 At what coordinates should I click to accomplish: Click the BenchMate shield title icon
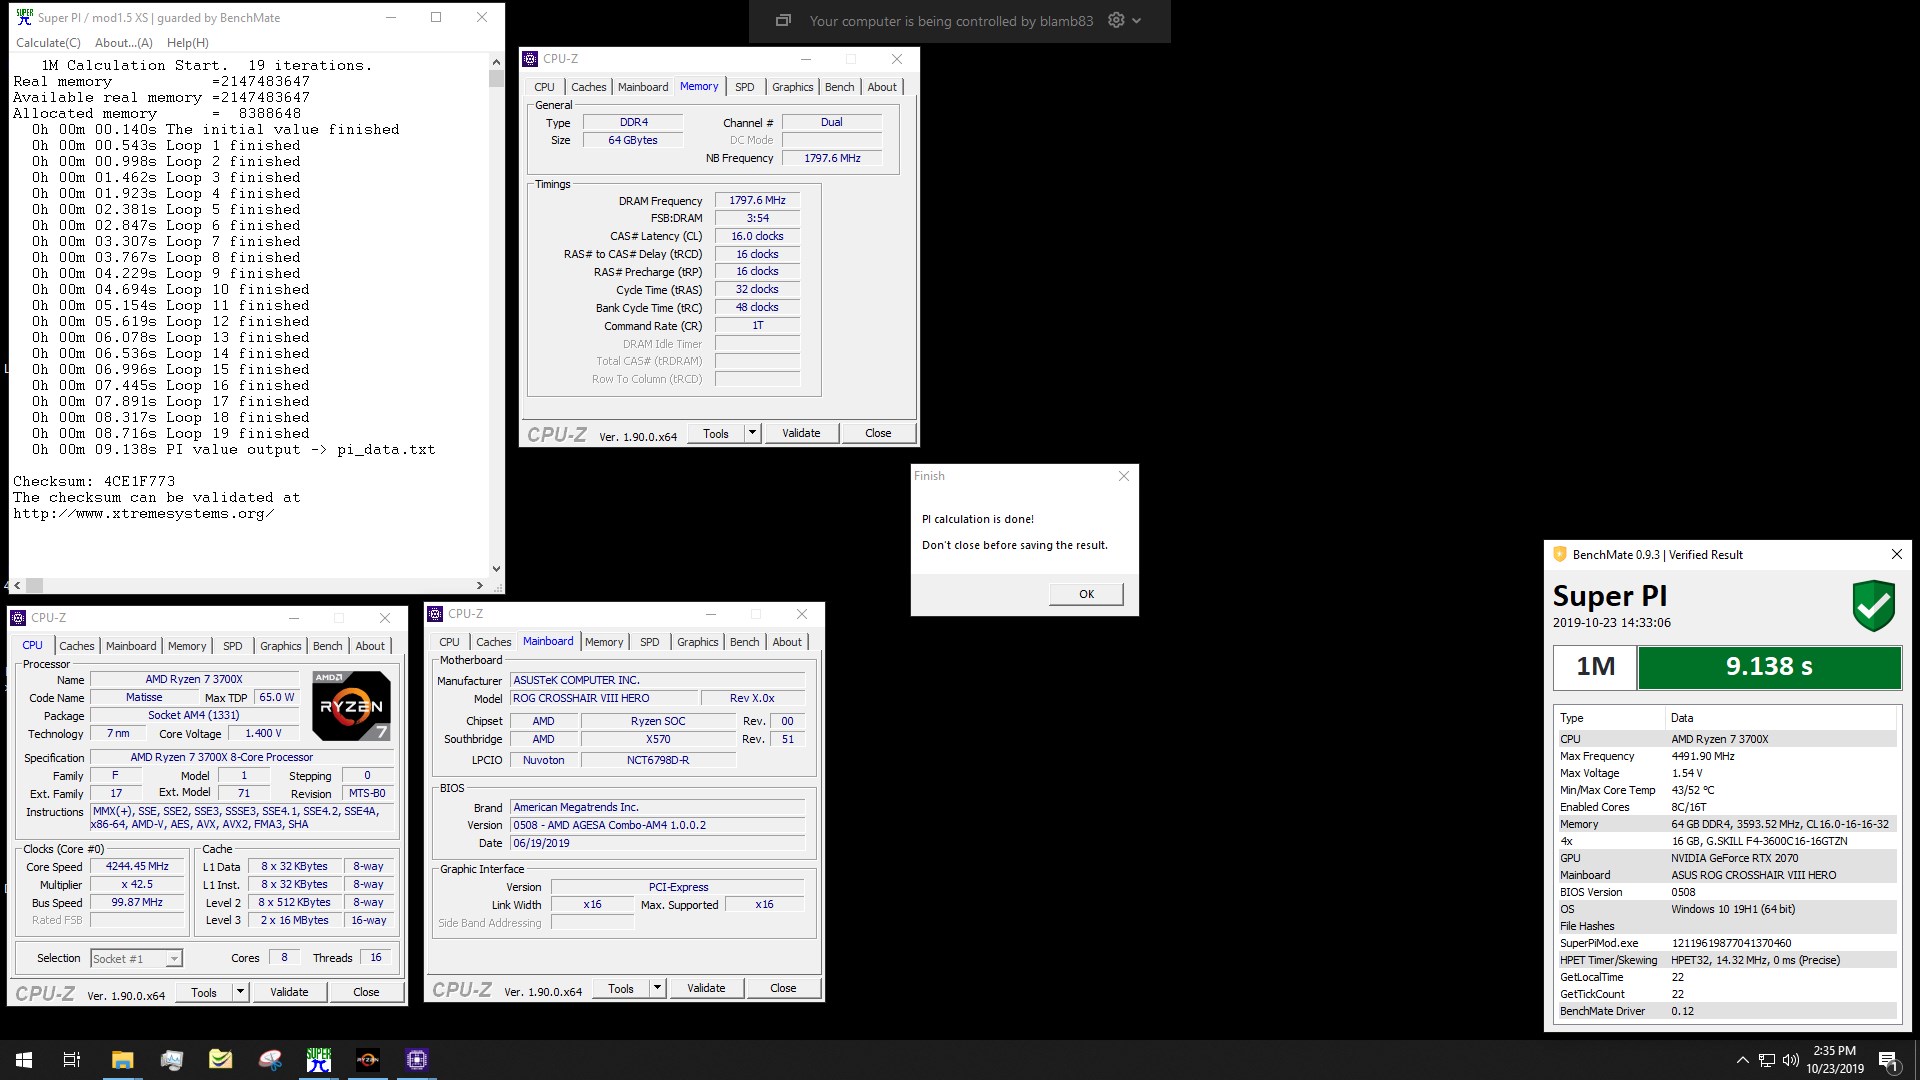(1559, 554)
